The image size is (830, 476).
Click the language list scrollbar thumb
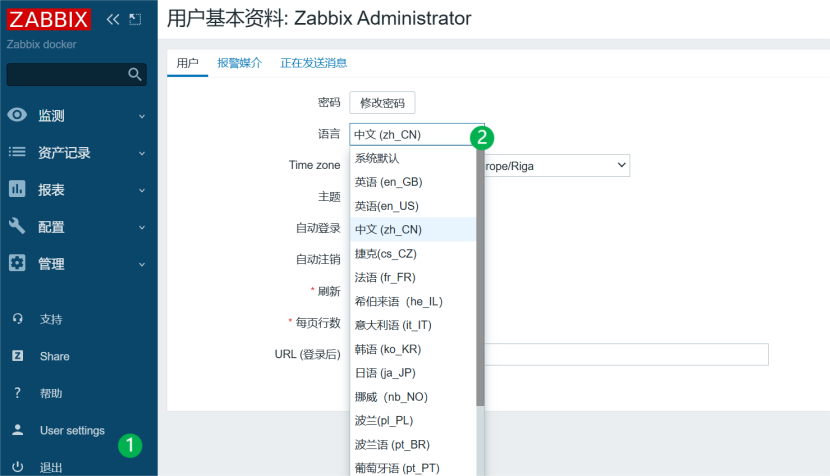(x=480, y=276)
